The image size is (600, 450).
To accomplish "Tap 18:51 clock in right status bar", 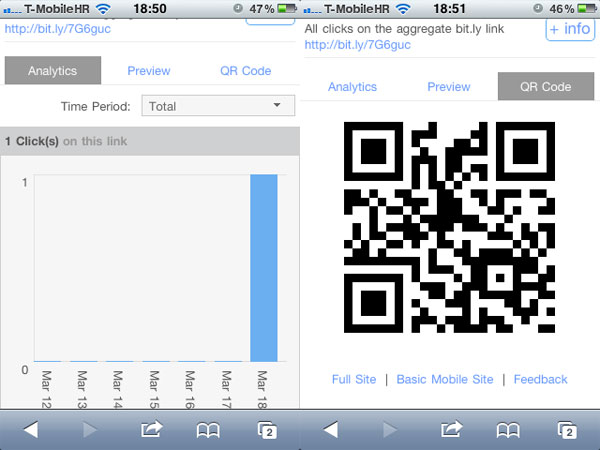I will 449,8.
